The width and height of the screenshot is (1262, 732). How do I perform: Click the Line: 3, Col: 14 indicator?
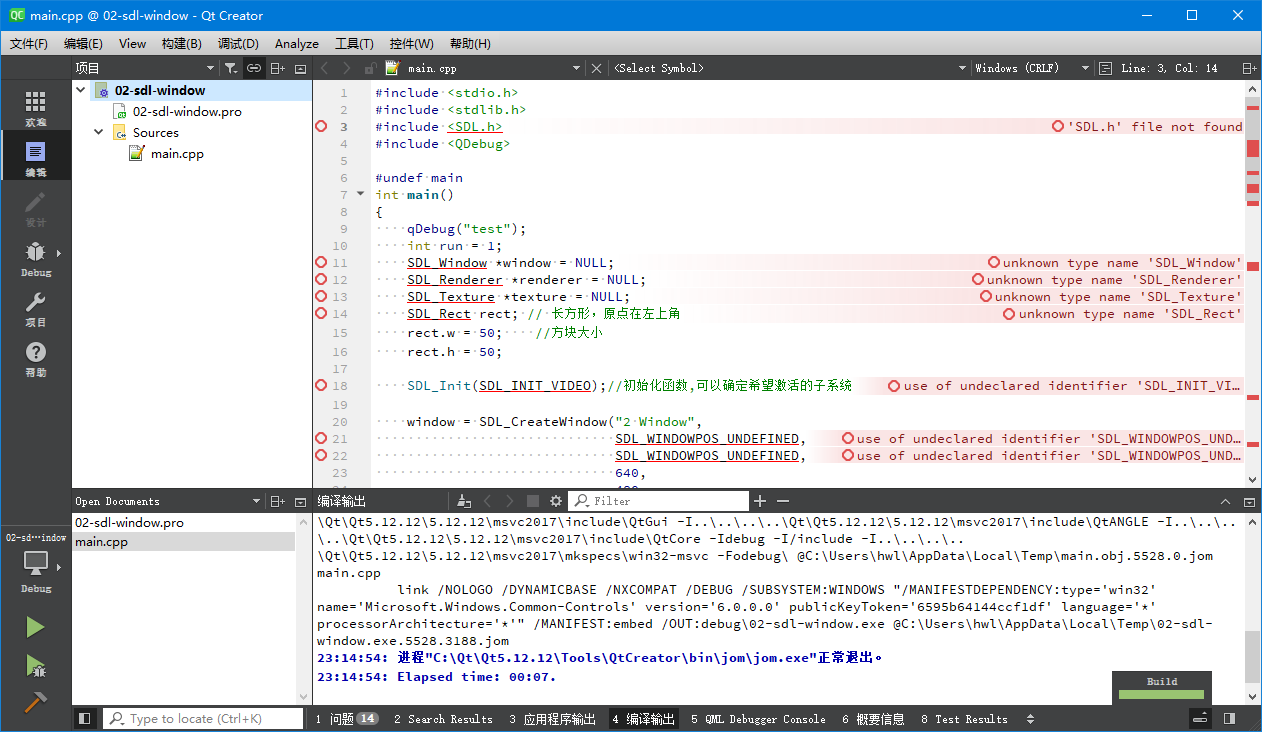[1169, 68]
